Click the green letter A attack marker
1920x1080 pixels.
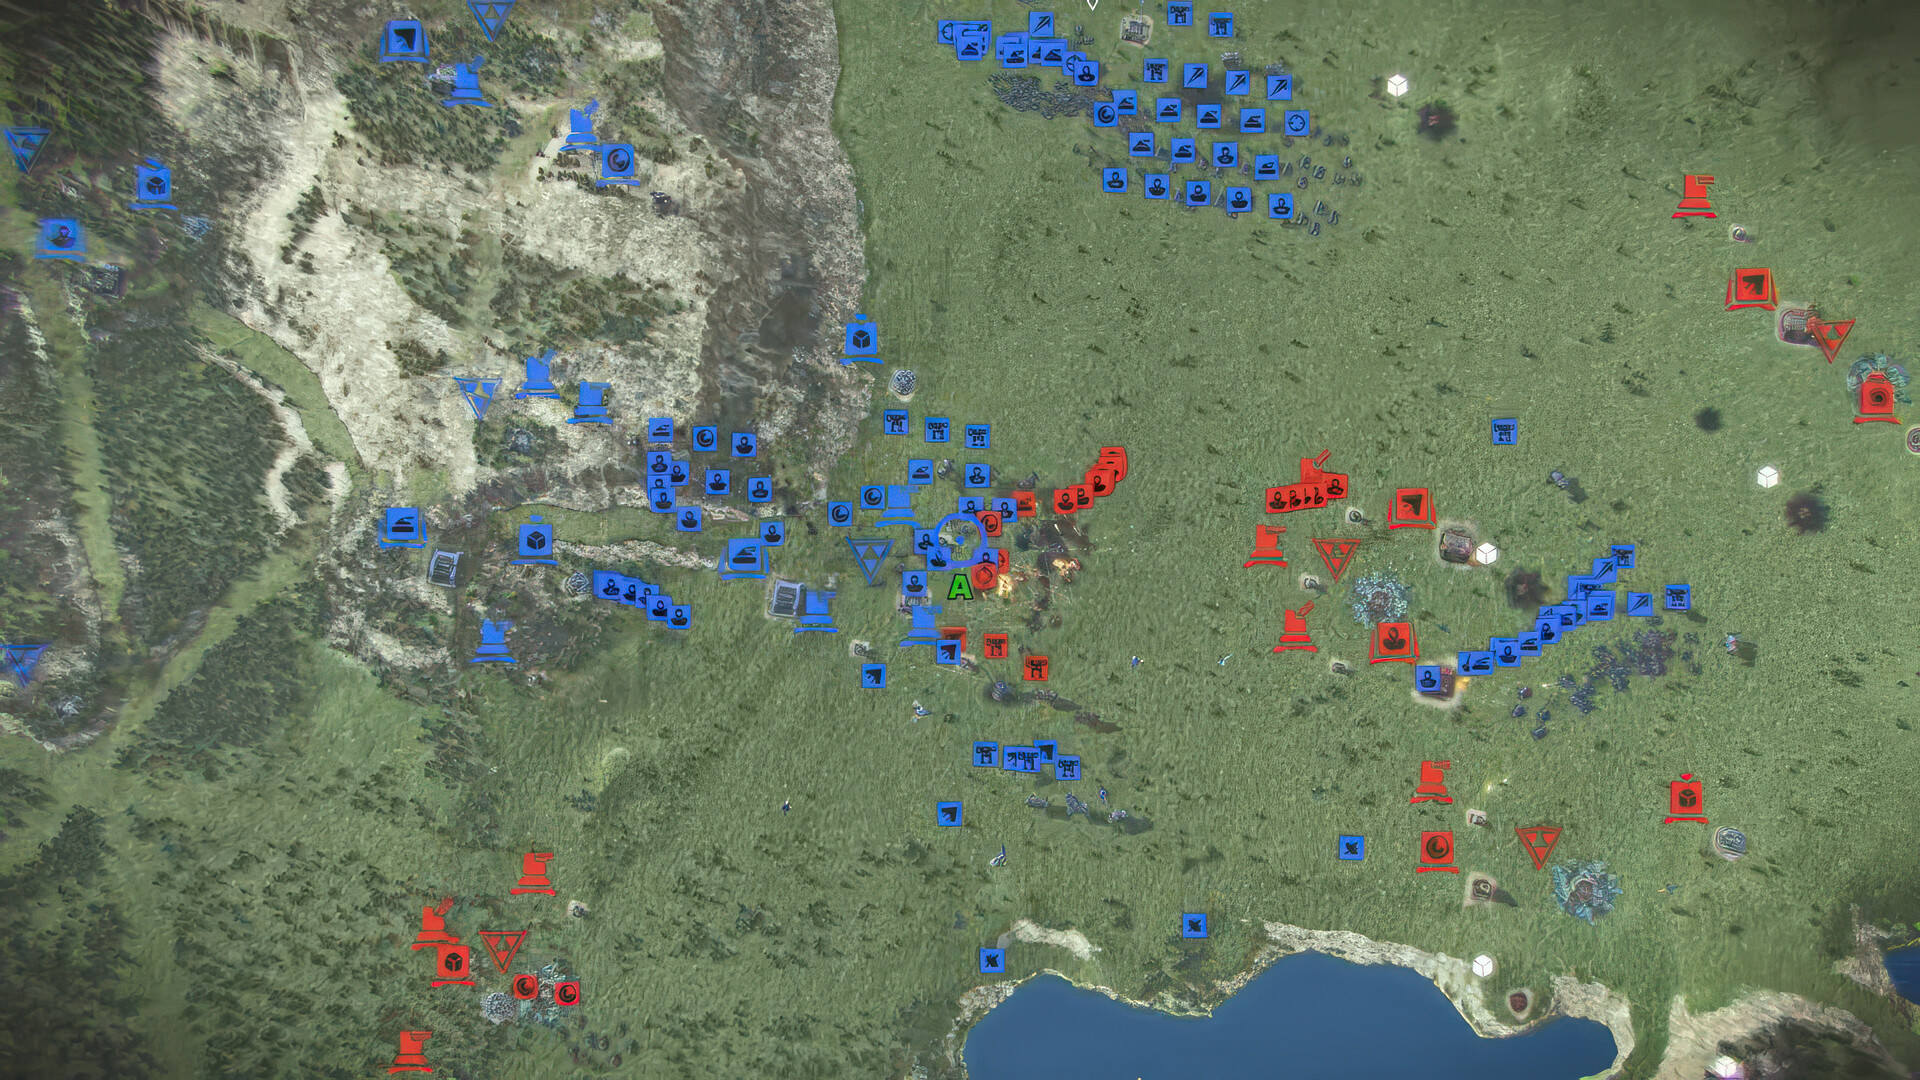point(959,588)
